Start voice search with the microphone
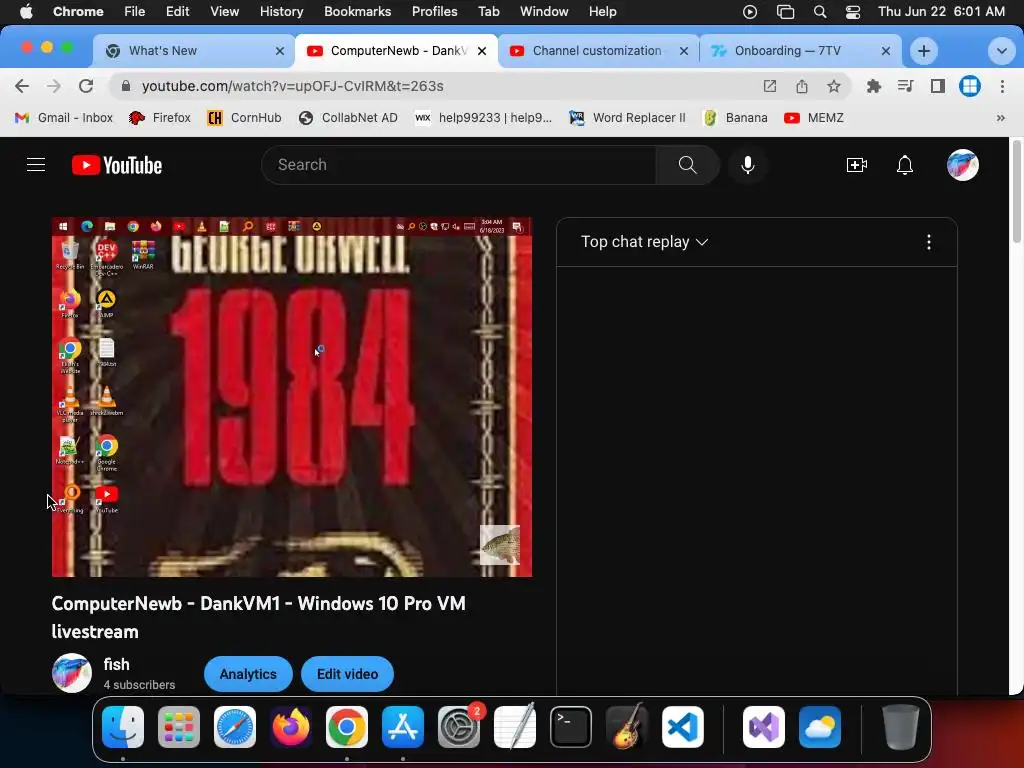The image size is (1024, 768). coord(748,165)
